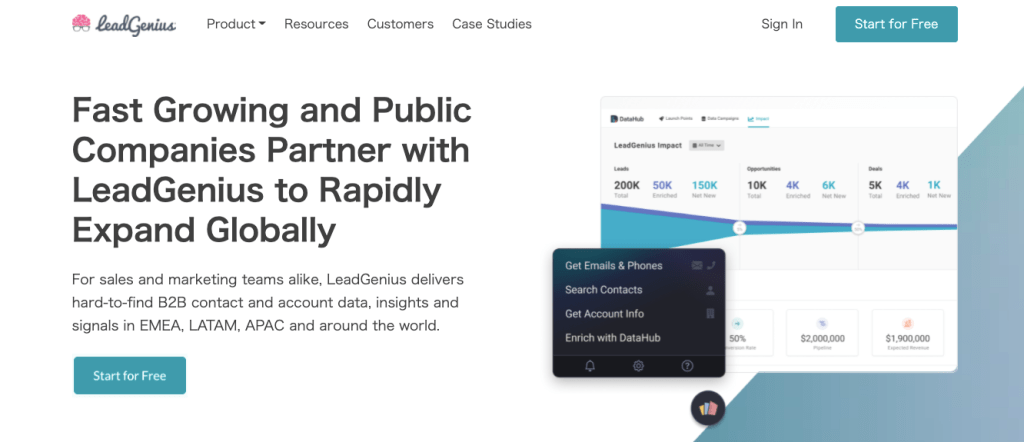Click the funnel marker between Leads and Opportunities
This screenshot has height=442, width=1024.
coord(739,228)
